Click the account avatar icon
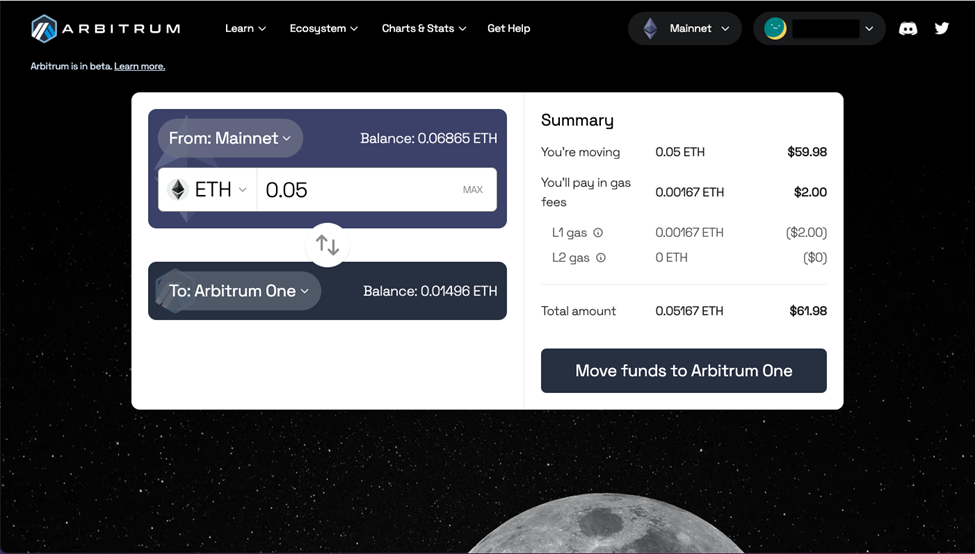This screenshot has height=554, width=975. (775, 29)
